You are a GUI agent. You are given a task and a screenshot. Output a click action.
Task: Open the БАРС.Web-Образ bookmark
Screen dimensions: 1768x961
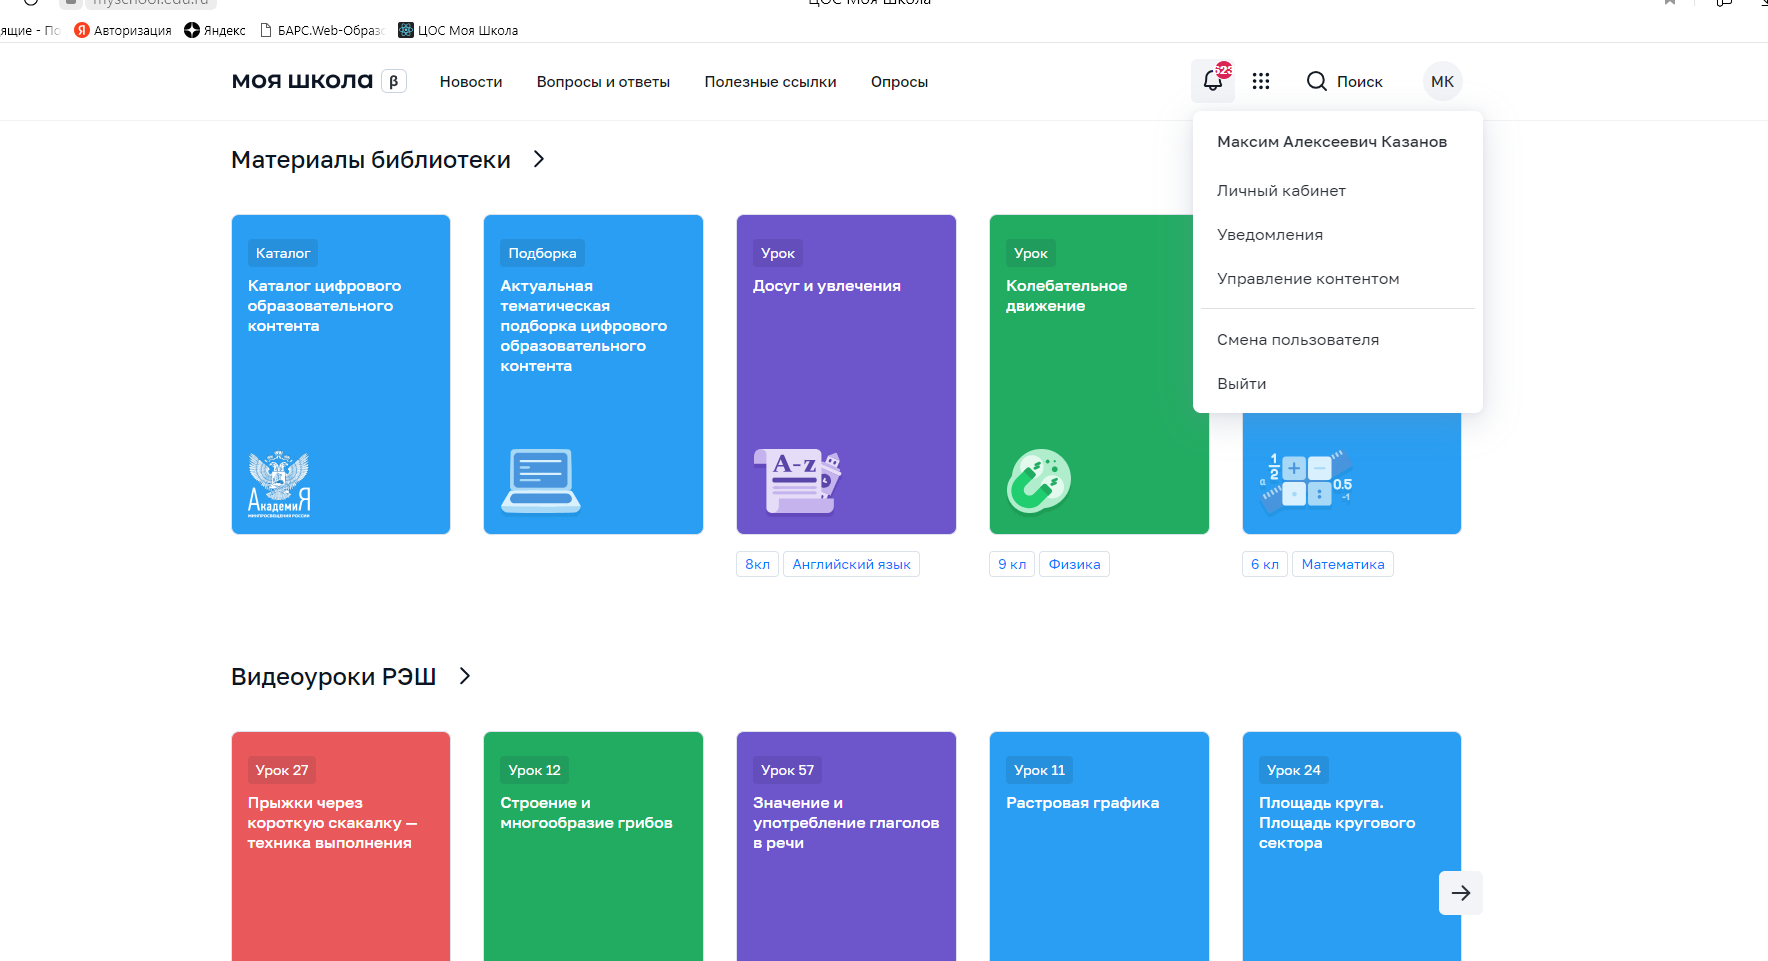pos(322,30)
